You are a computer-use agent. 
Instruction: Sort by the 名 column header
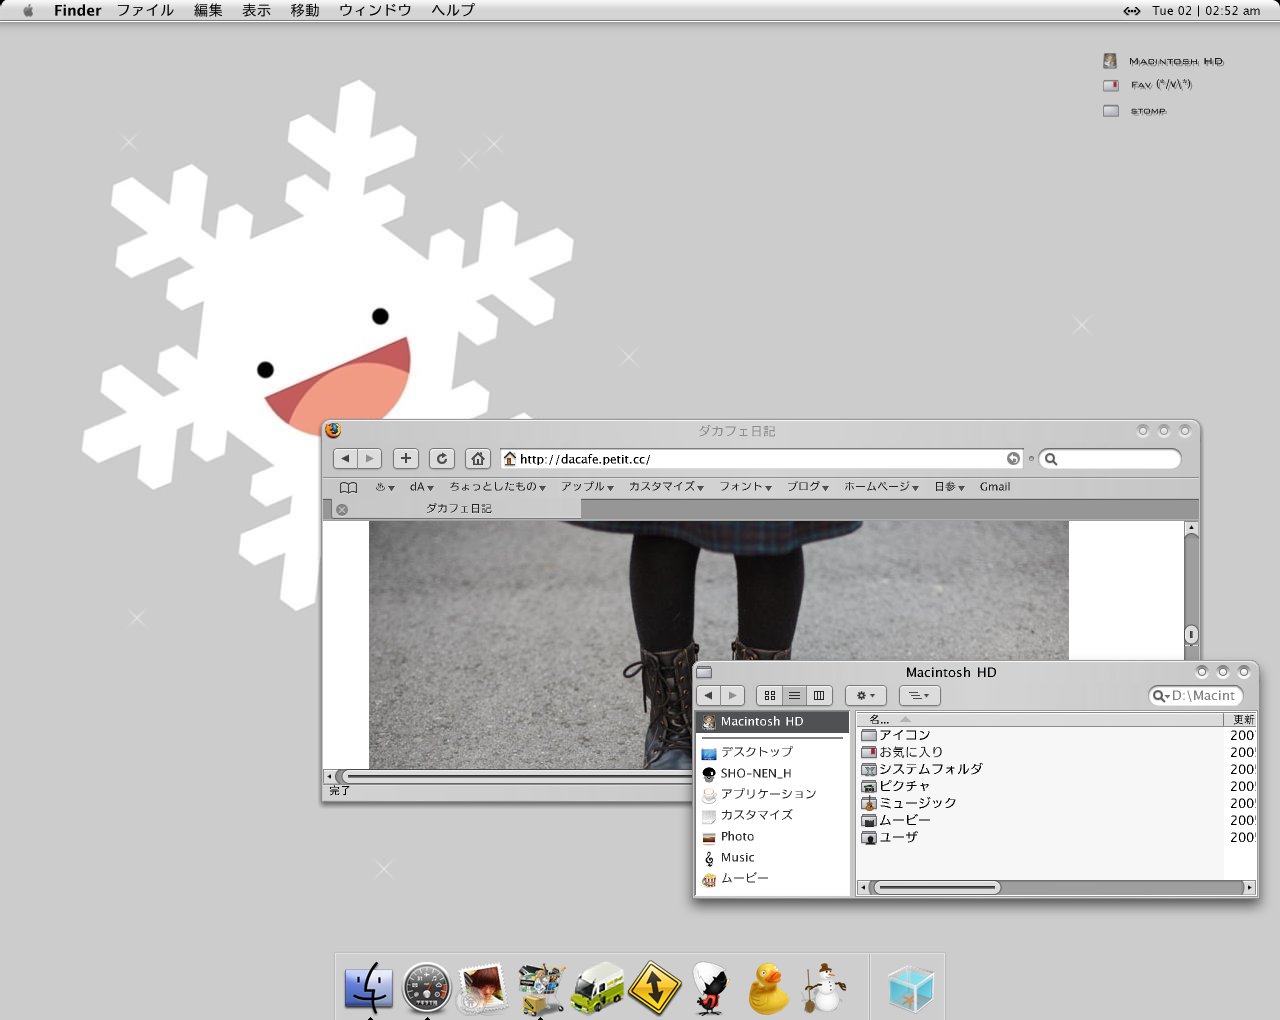coord(1040,719)
